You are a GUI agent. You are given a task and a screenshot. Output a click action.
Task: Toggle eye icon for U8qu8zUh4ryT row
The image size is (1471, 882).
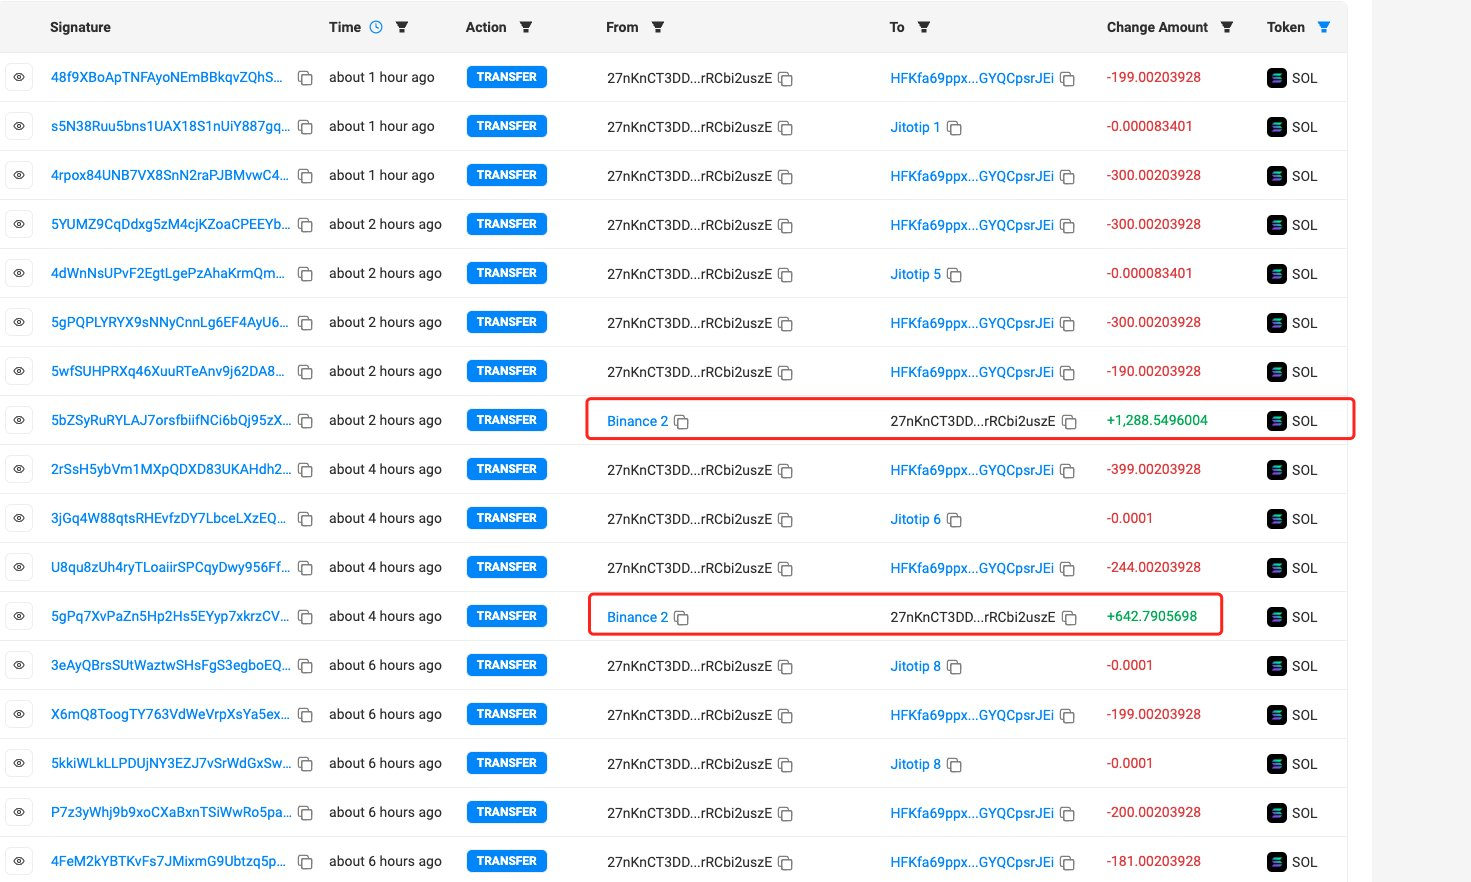point(19,567)
